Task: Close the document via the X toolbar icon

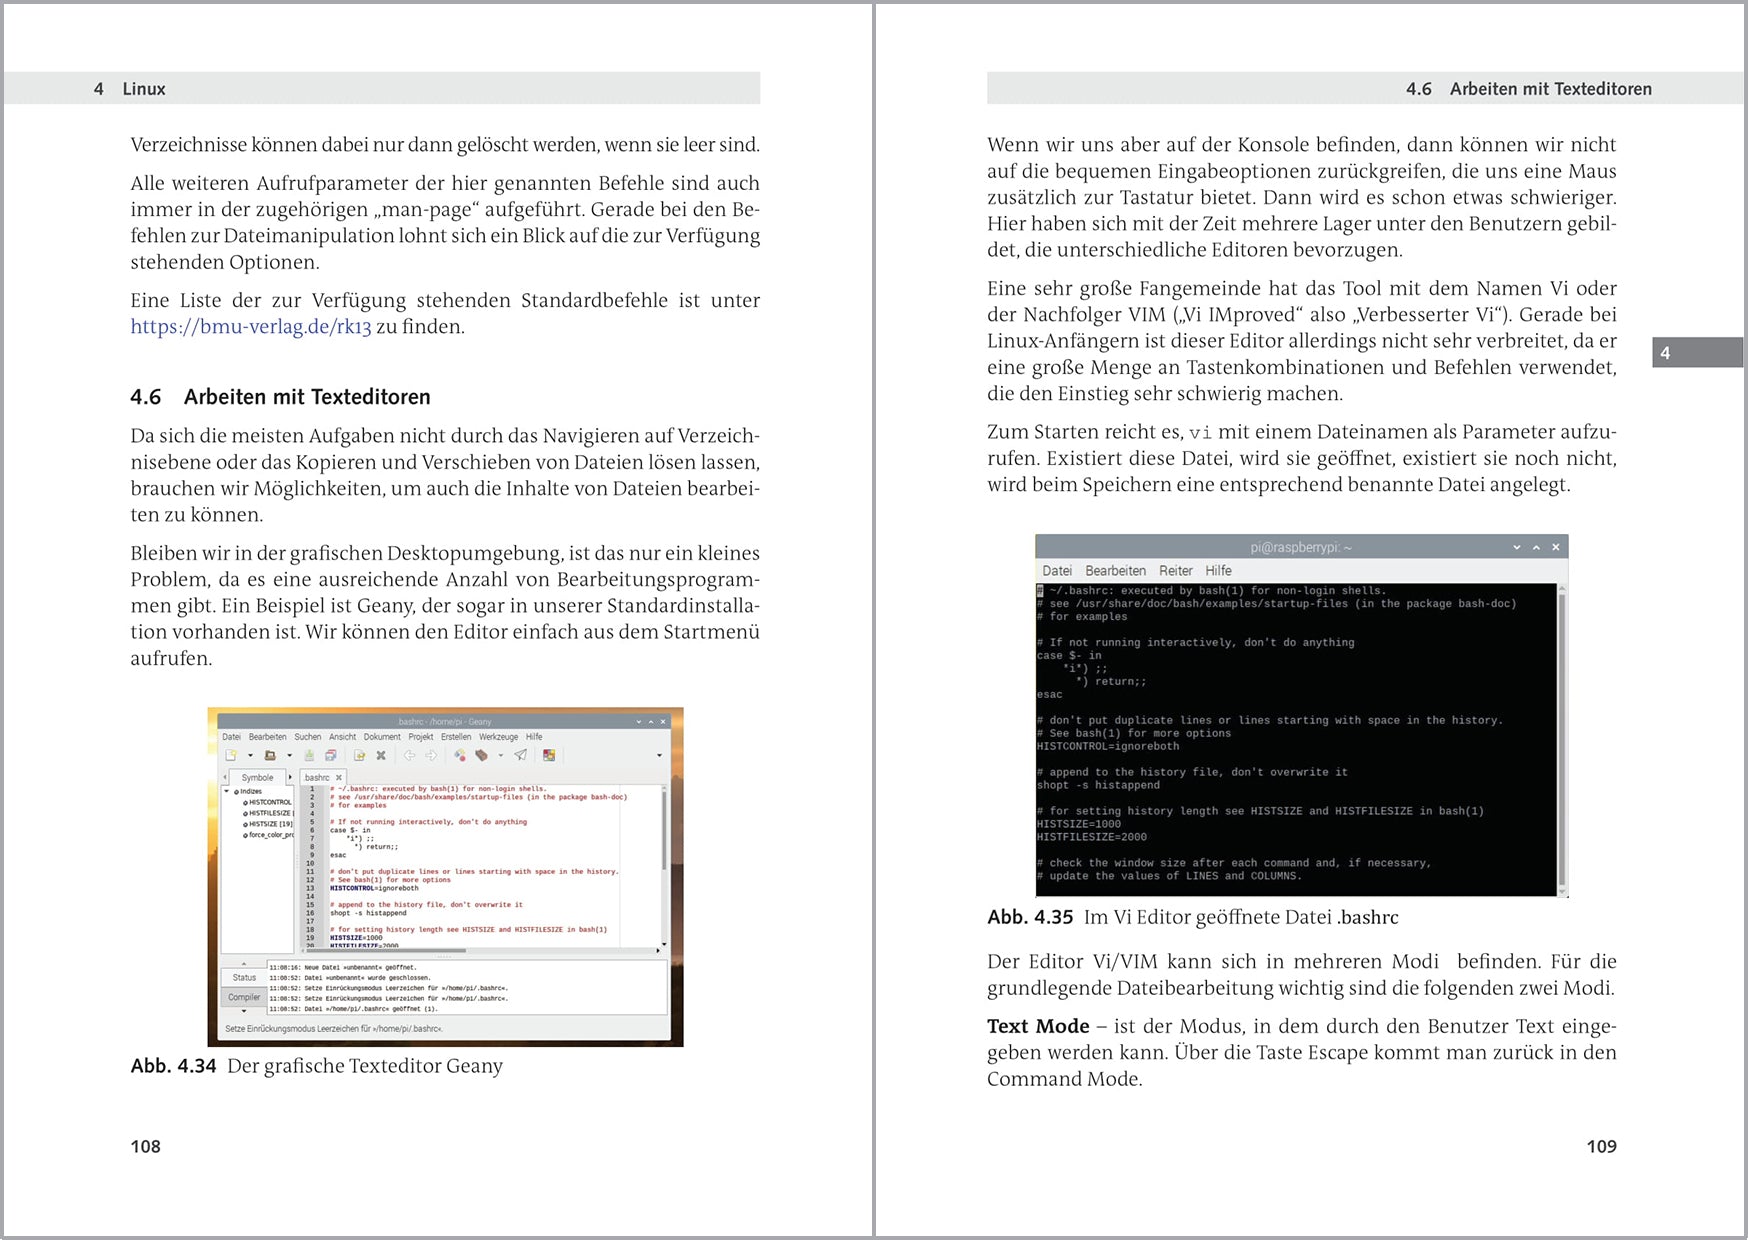Action: (x=381, y=755)
